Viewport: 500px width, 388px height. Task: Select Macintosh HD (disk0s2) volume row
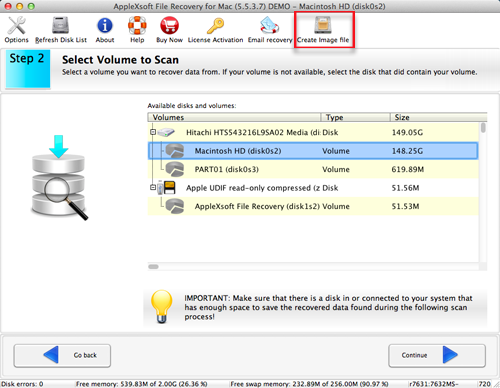313,151
